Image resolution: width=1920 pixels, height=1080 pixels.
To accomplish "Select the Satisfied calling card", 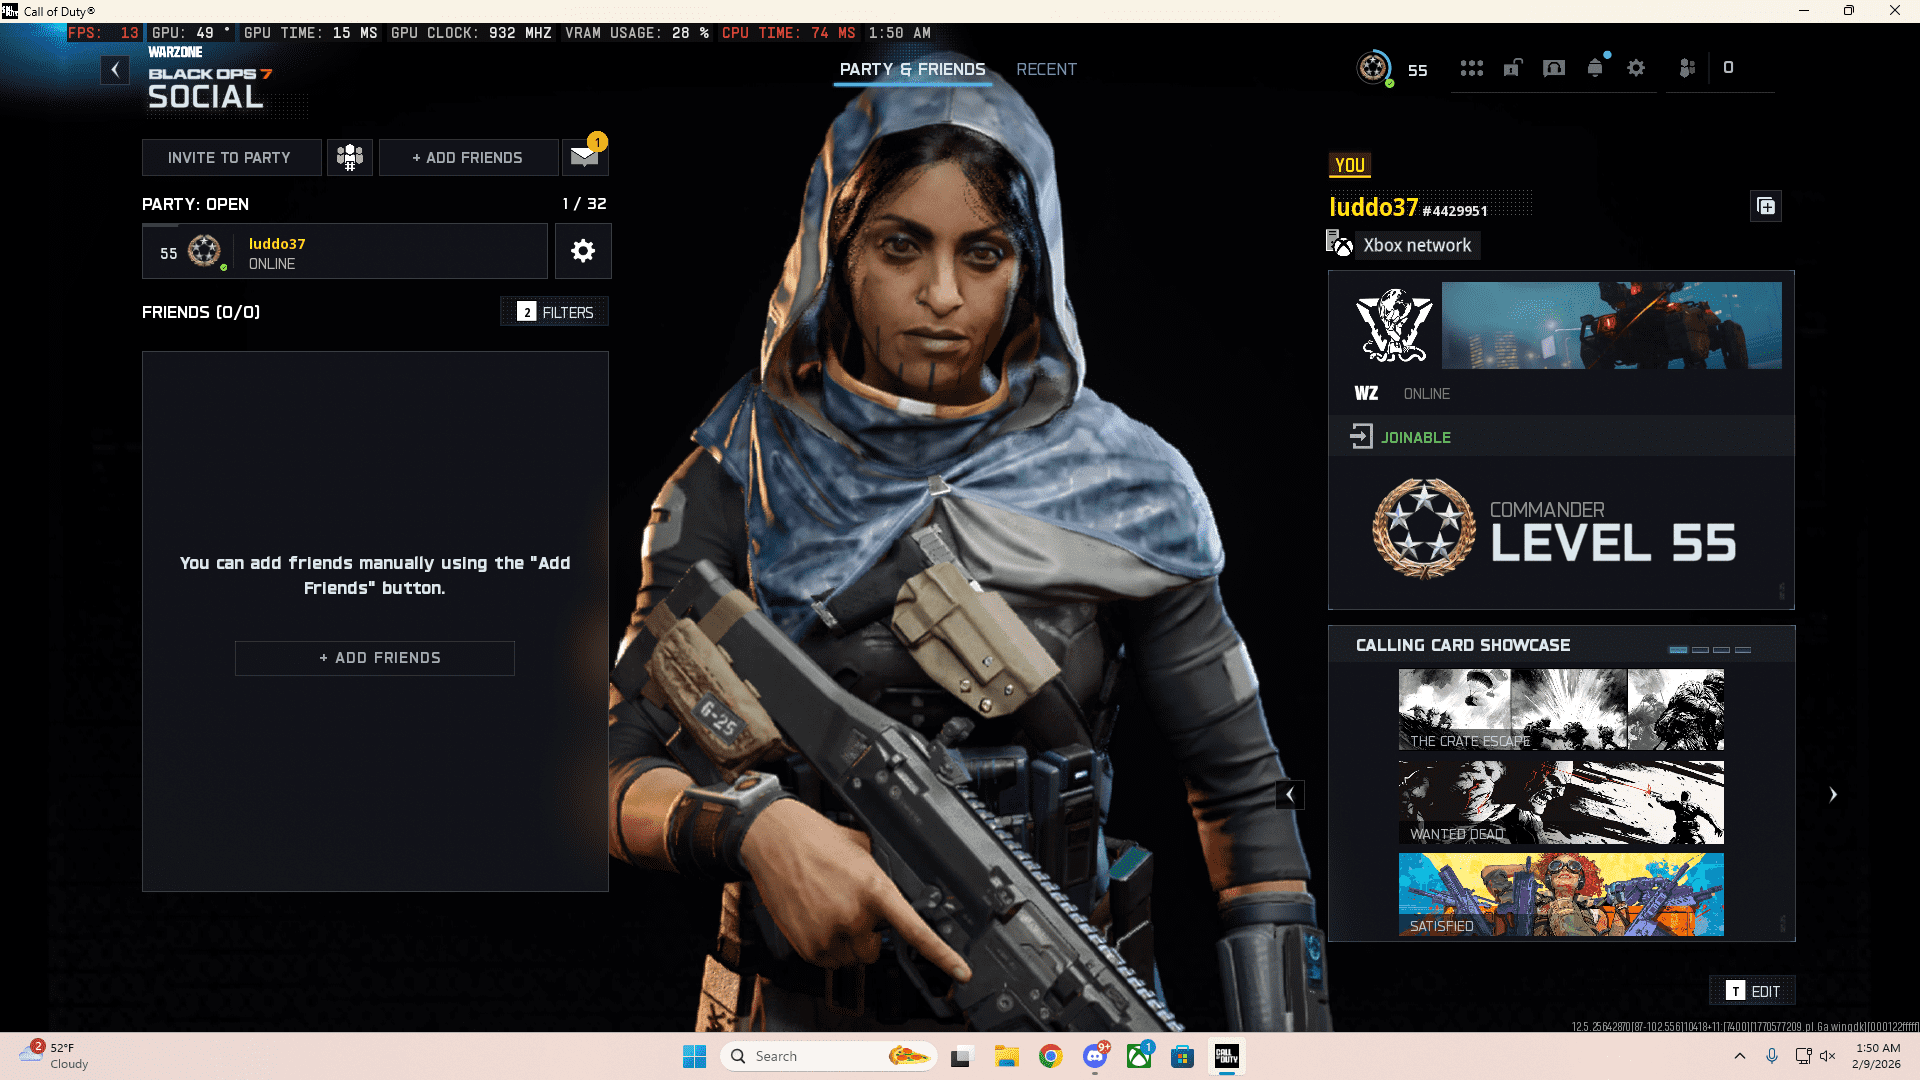I will pyautogui.click(x=1561, y=894).
